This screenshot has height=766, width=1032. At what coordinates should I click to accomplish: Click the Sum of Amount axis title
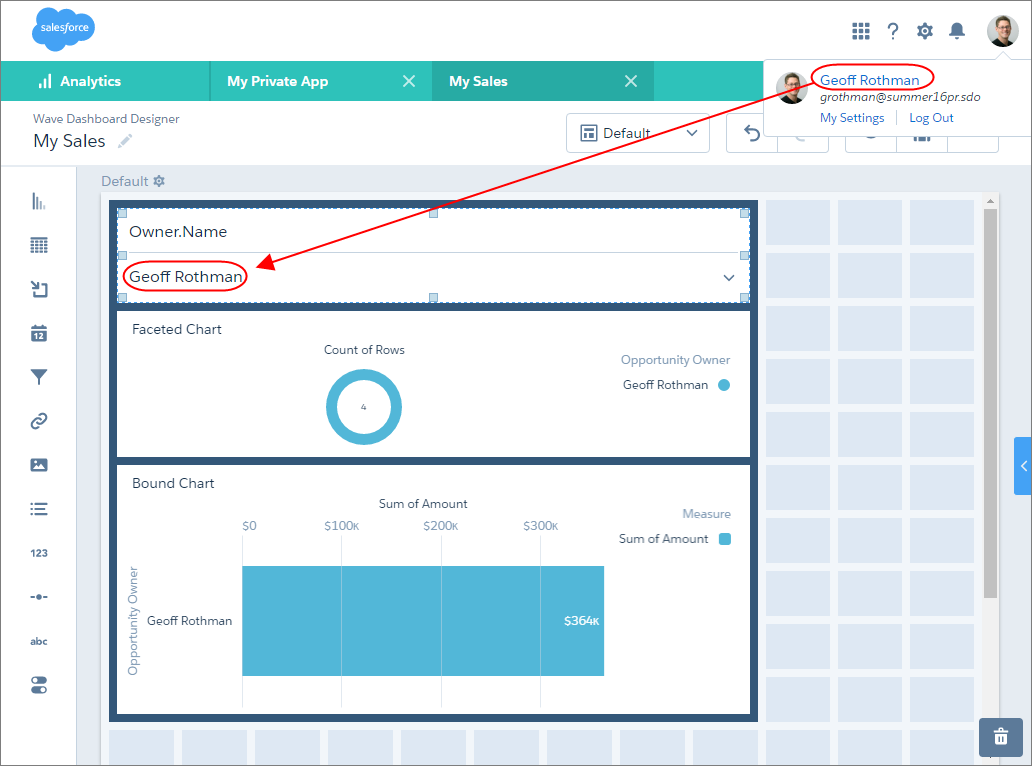[x=423, y=503]
